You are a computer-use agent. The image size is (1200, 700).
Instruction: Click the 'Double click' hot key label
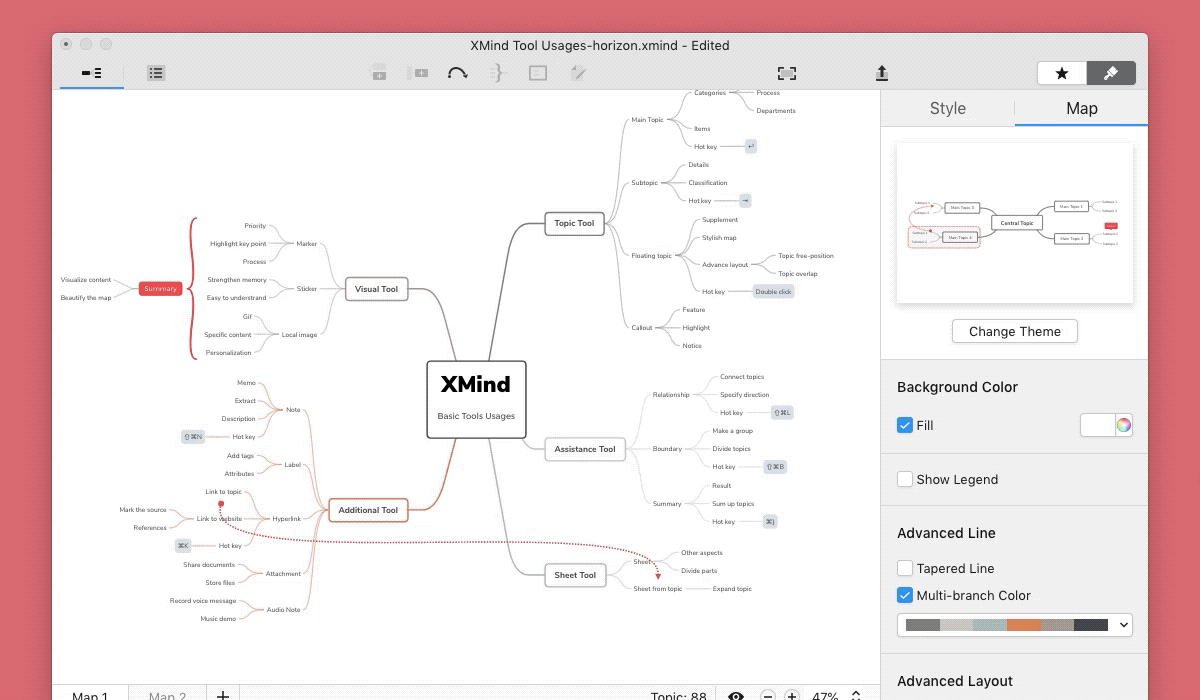[x=773, y=291]
